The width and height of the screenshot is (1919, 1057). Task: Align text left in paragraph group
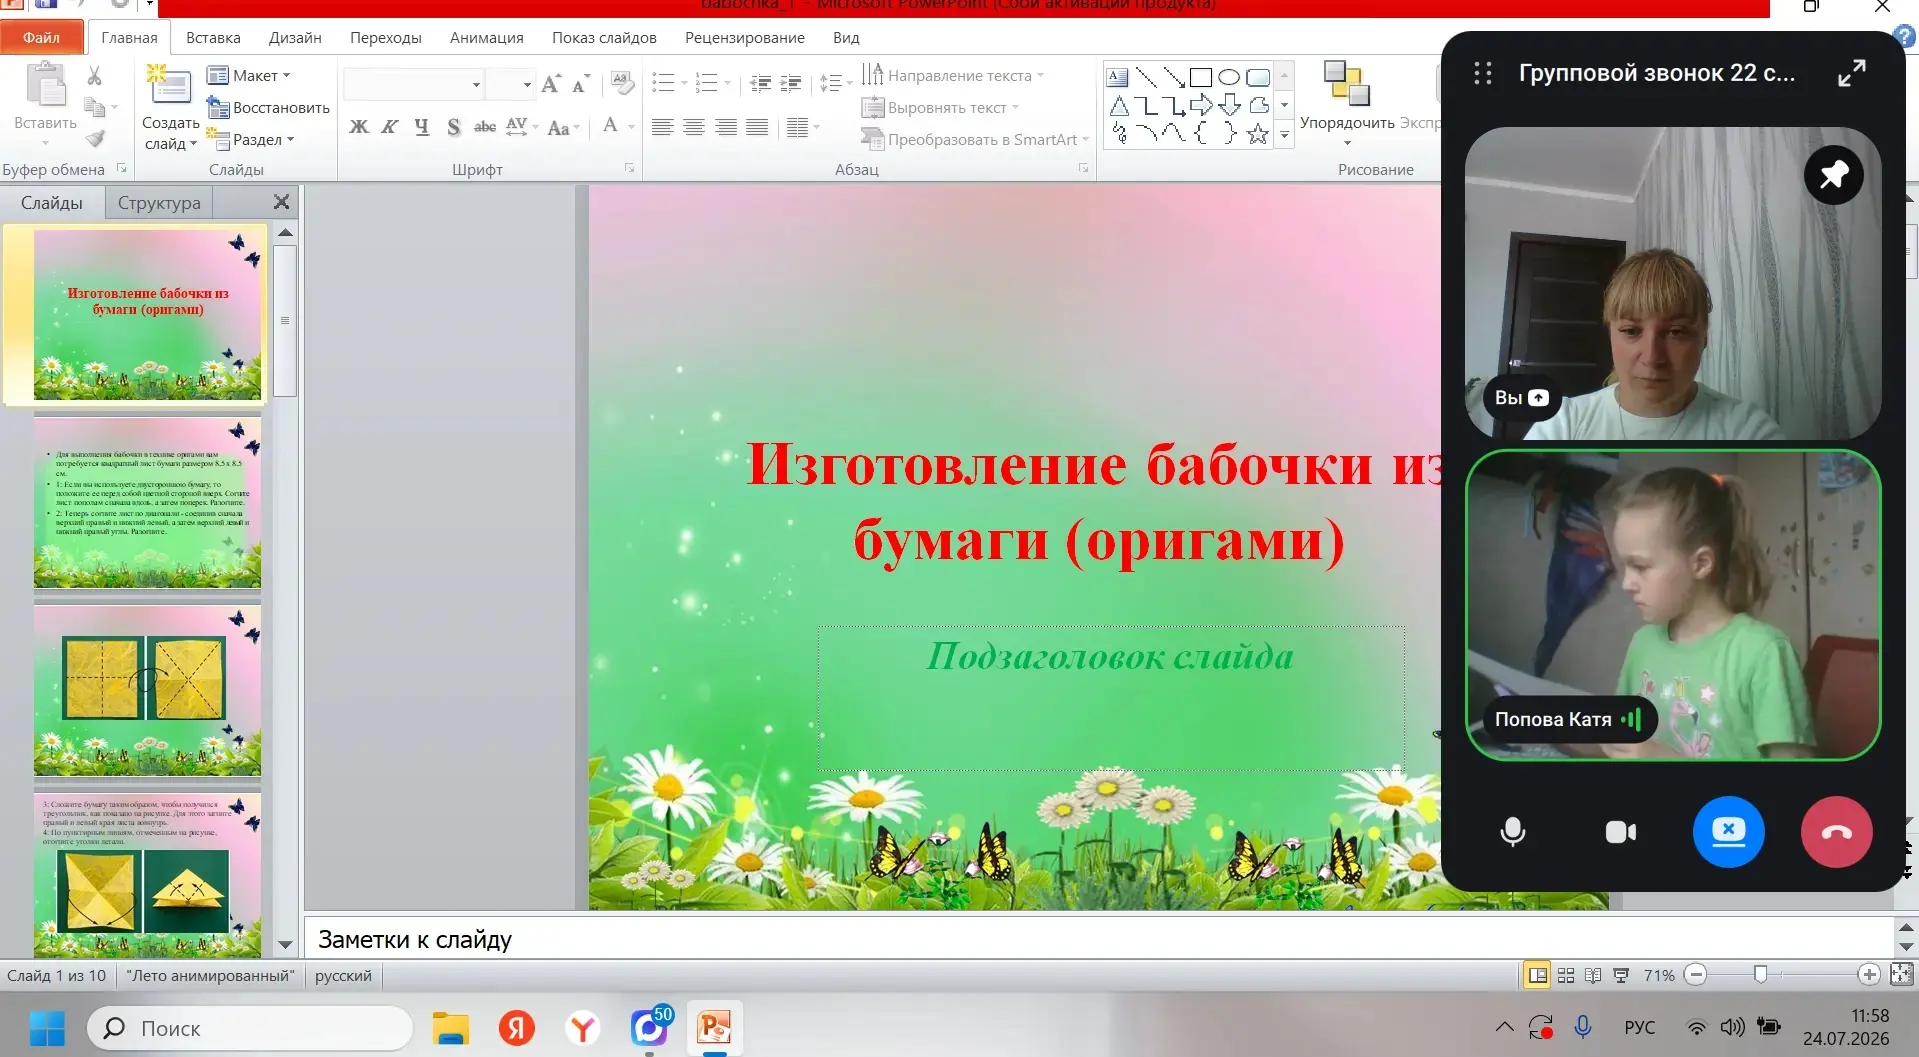pos(662,127)
